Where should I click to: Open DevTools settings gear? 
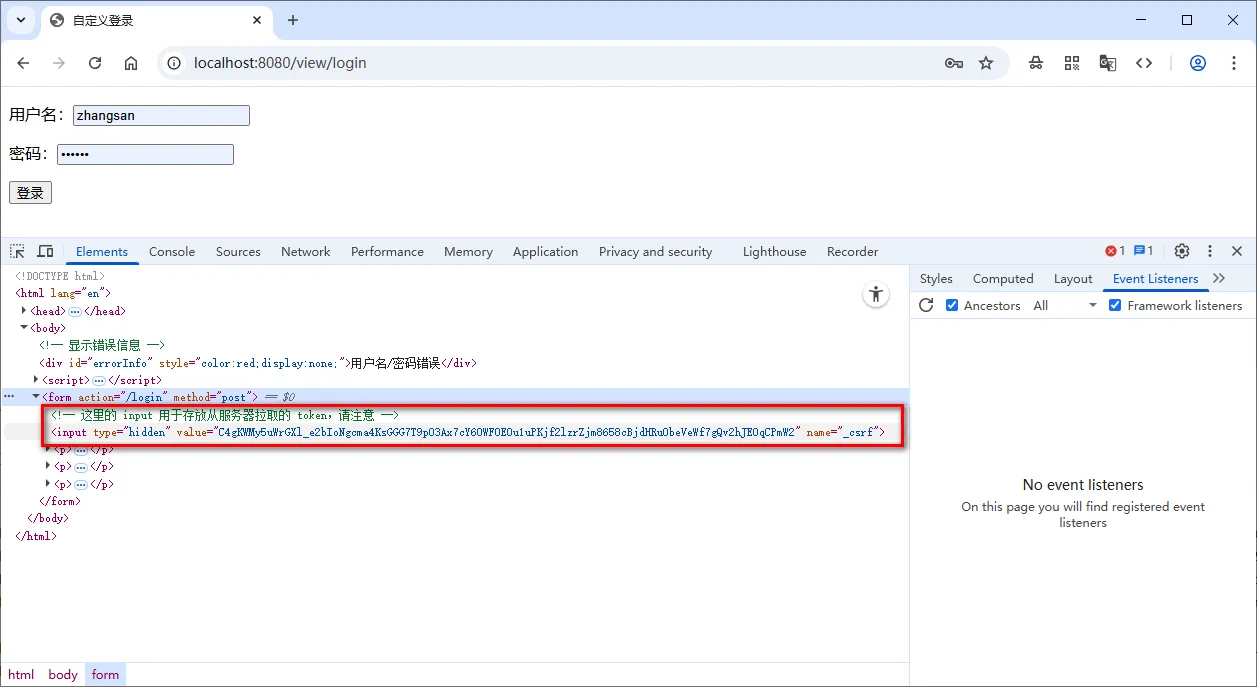[x=1182, y=251]
